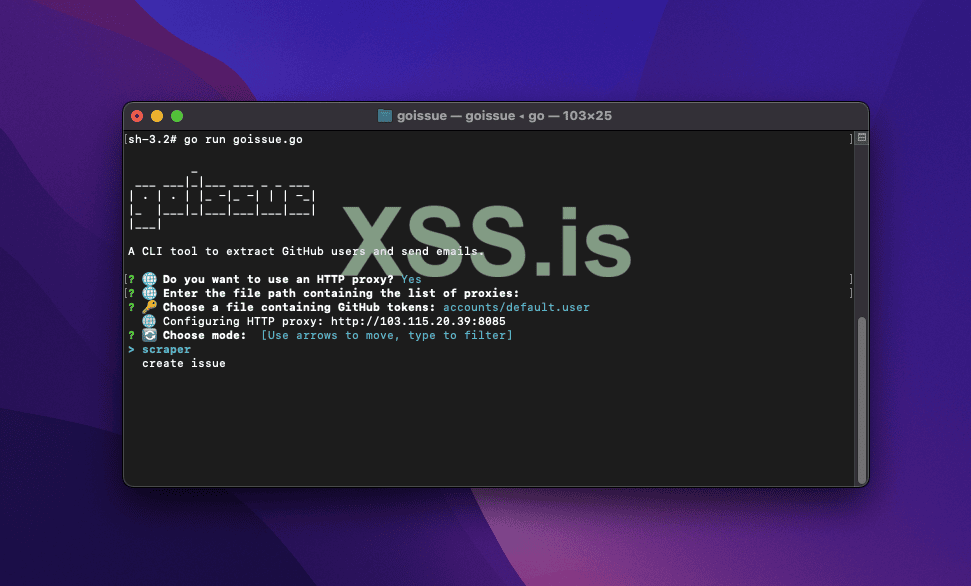Viewport: 971px width, 586px height.
Task: Click the terminal vertical scrollbar thumb
Action: (x=861, y=400)
